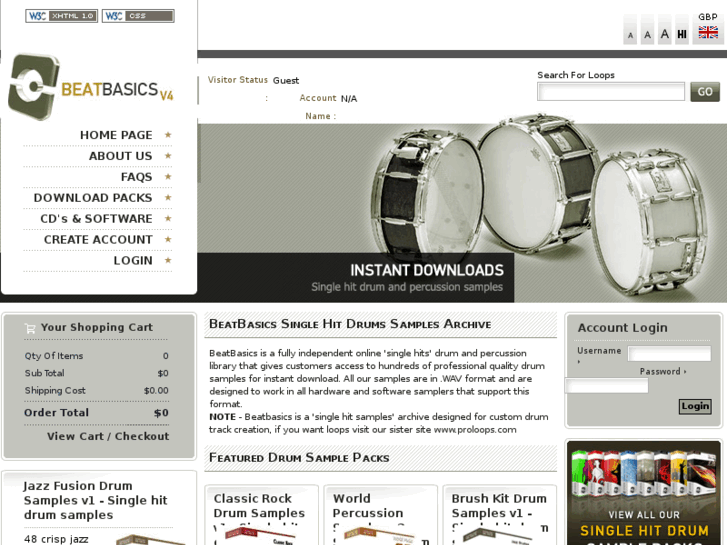Screen dimensions: 727x545
Task: Click the Shipping Cost $0.00 value
Action: point(156,391)
